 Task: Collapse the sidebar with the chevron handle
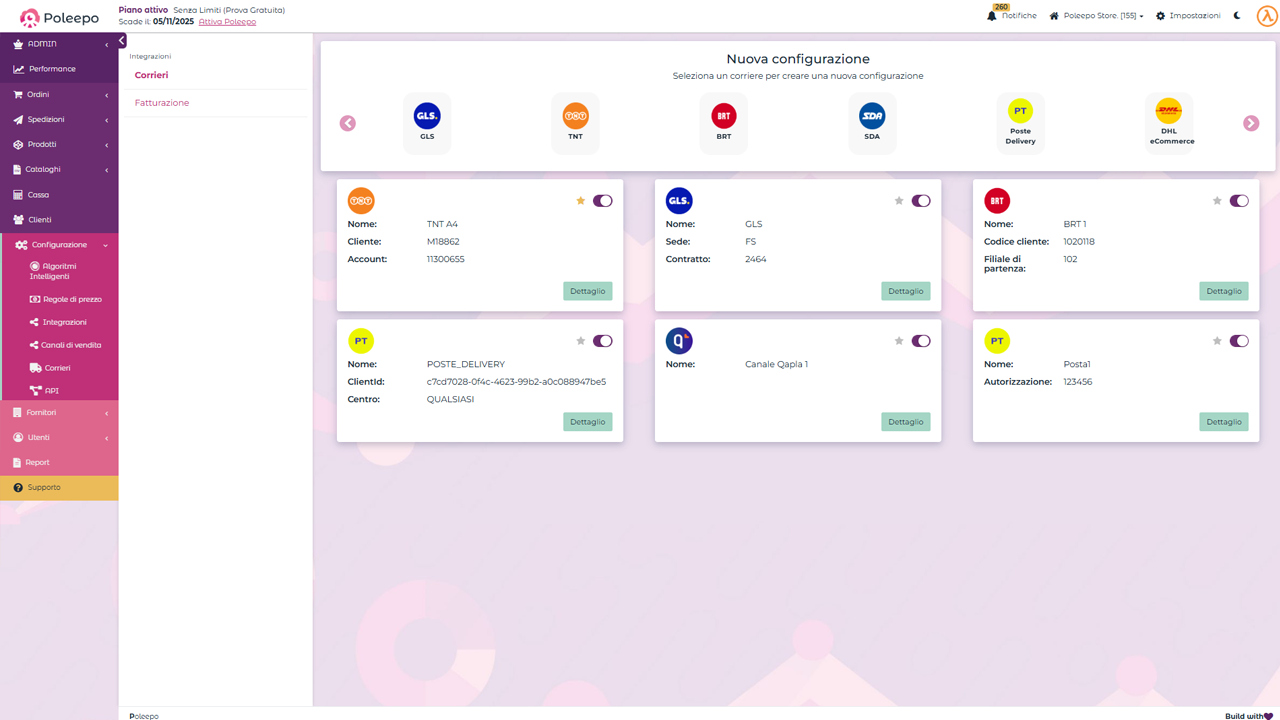coord(122,41)
